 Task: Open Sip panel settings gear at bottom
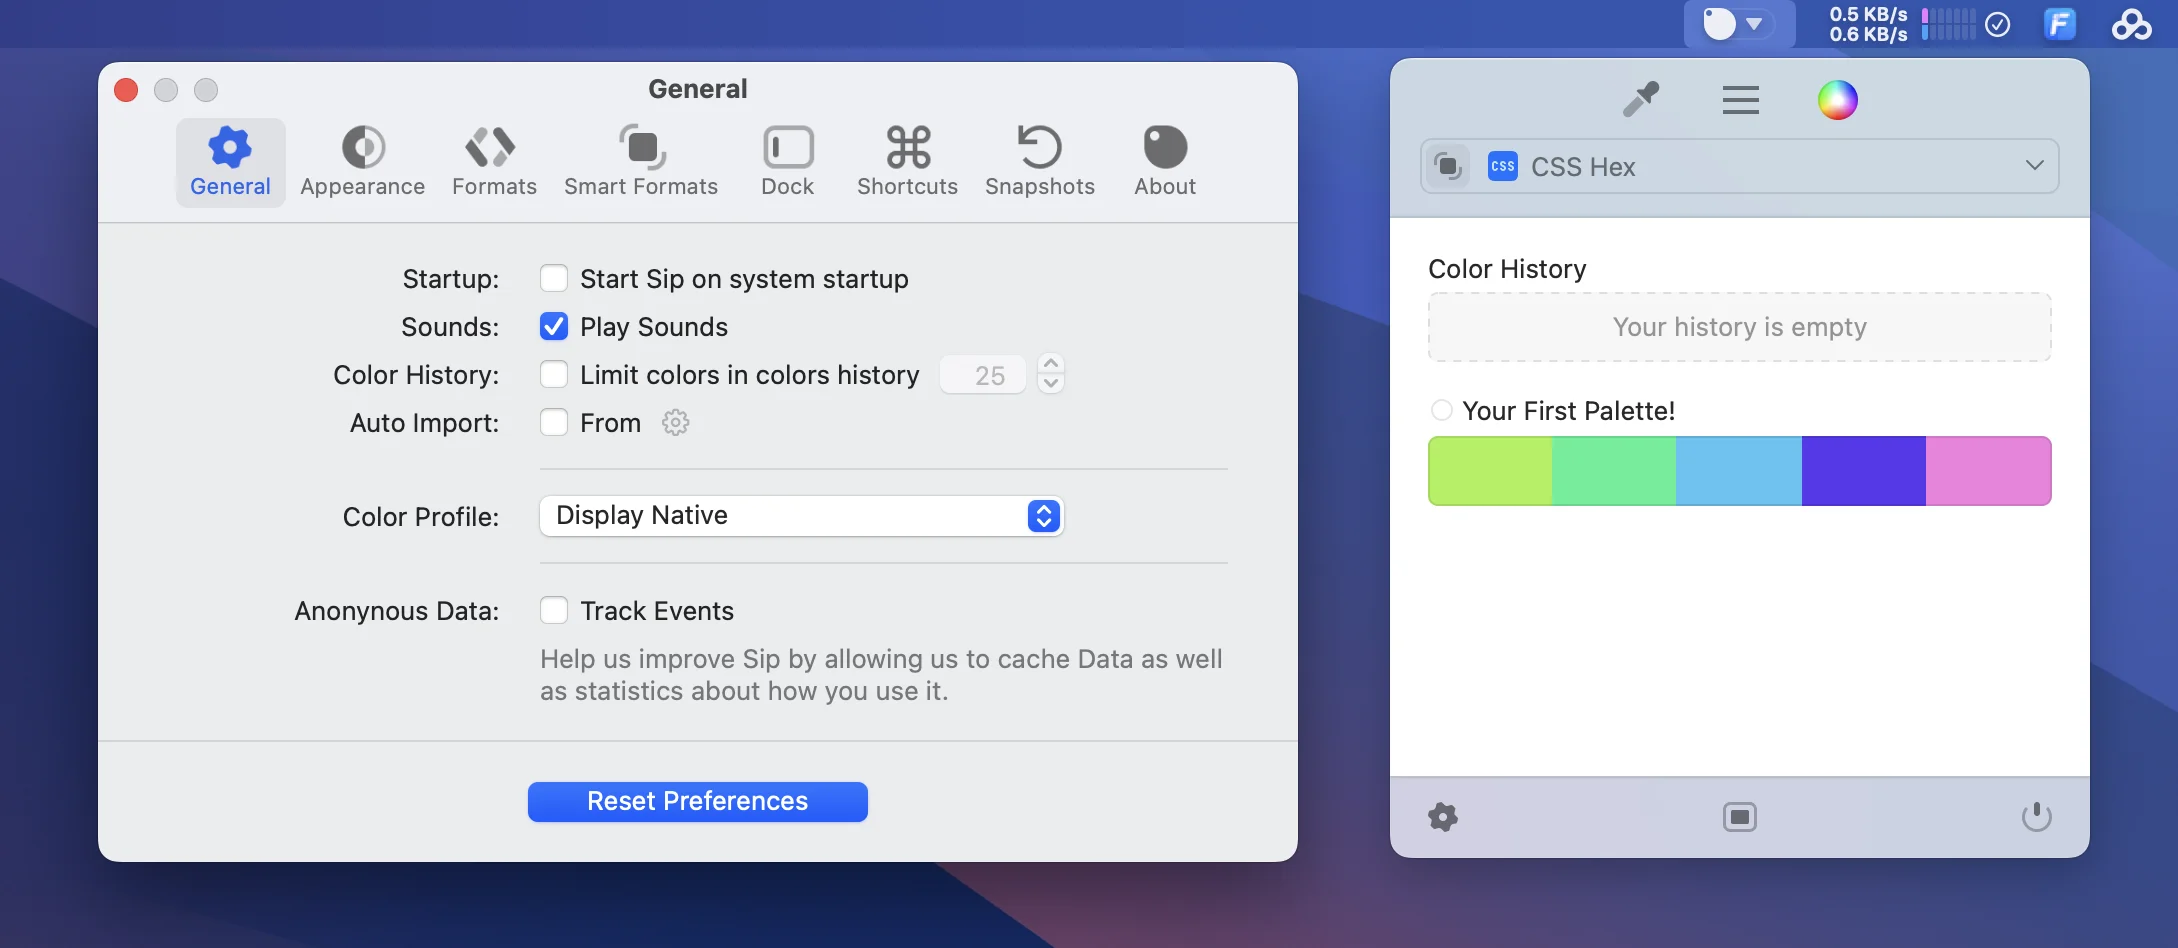click(1443, 817)
